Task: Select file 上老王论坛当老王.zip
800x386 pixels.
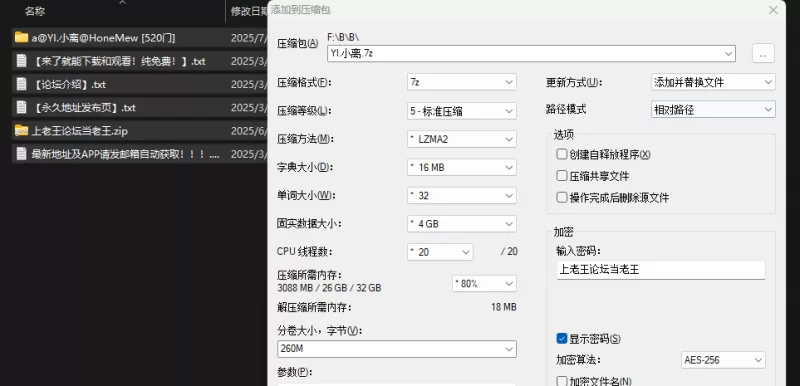Action: 140,131
